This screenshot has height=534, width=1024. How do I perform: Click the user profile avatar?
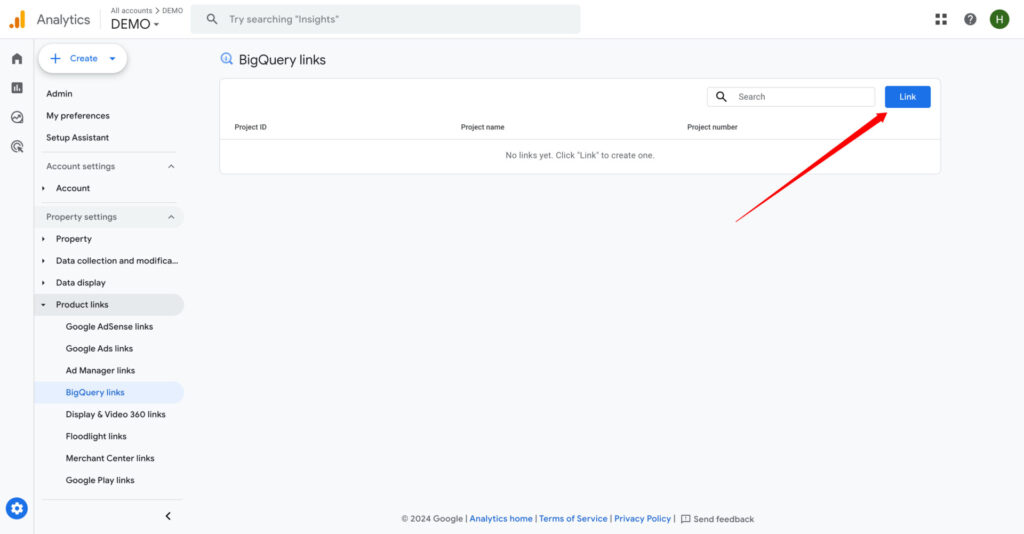(999, 19)
